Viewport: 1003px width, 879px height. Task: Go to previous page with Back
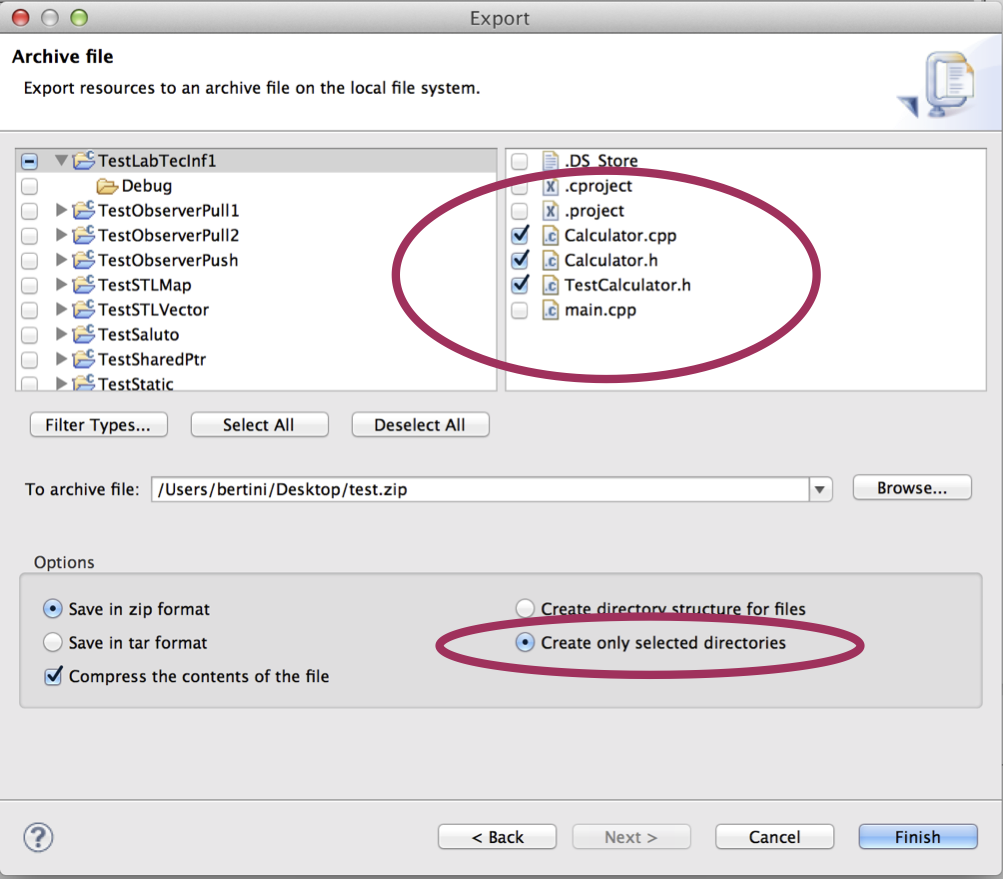pos(497,837)
